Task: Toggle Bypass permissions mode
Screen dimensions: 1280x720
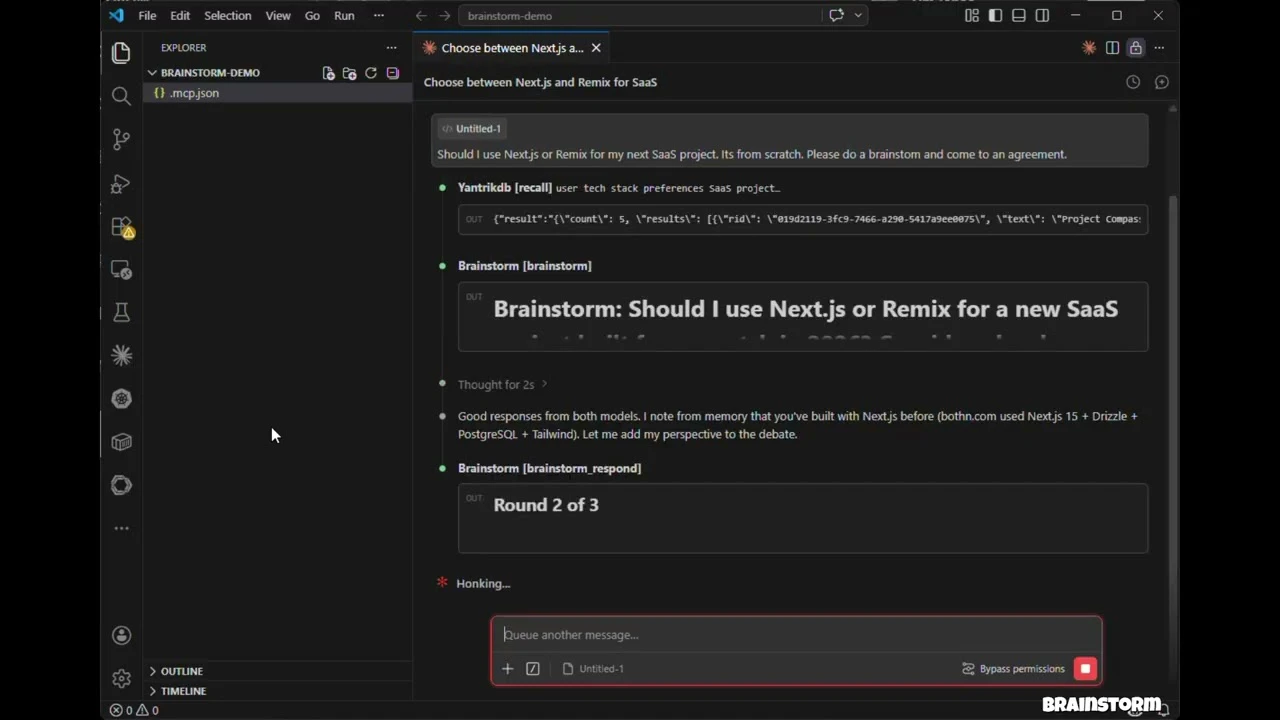Action: (x=1013, y=669)
